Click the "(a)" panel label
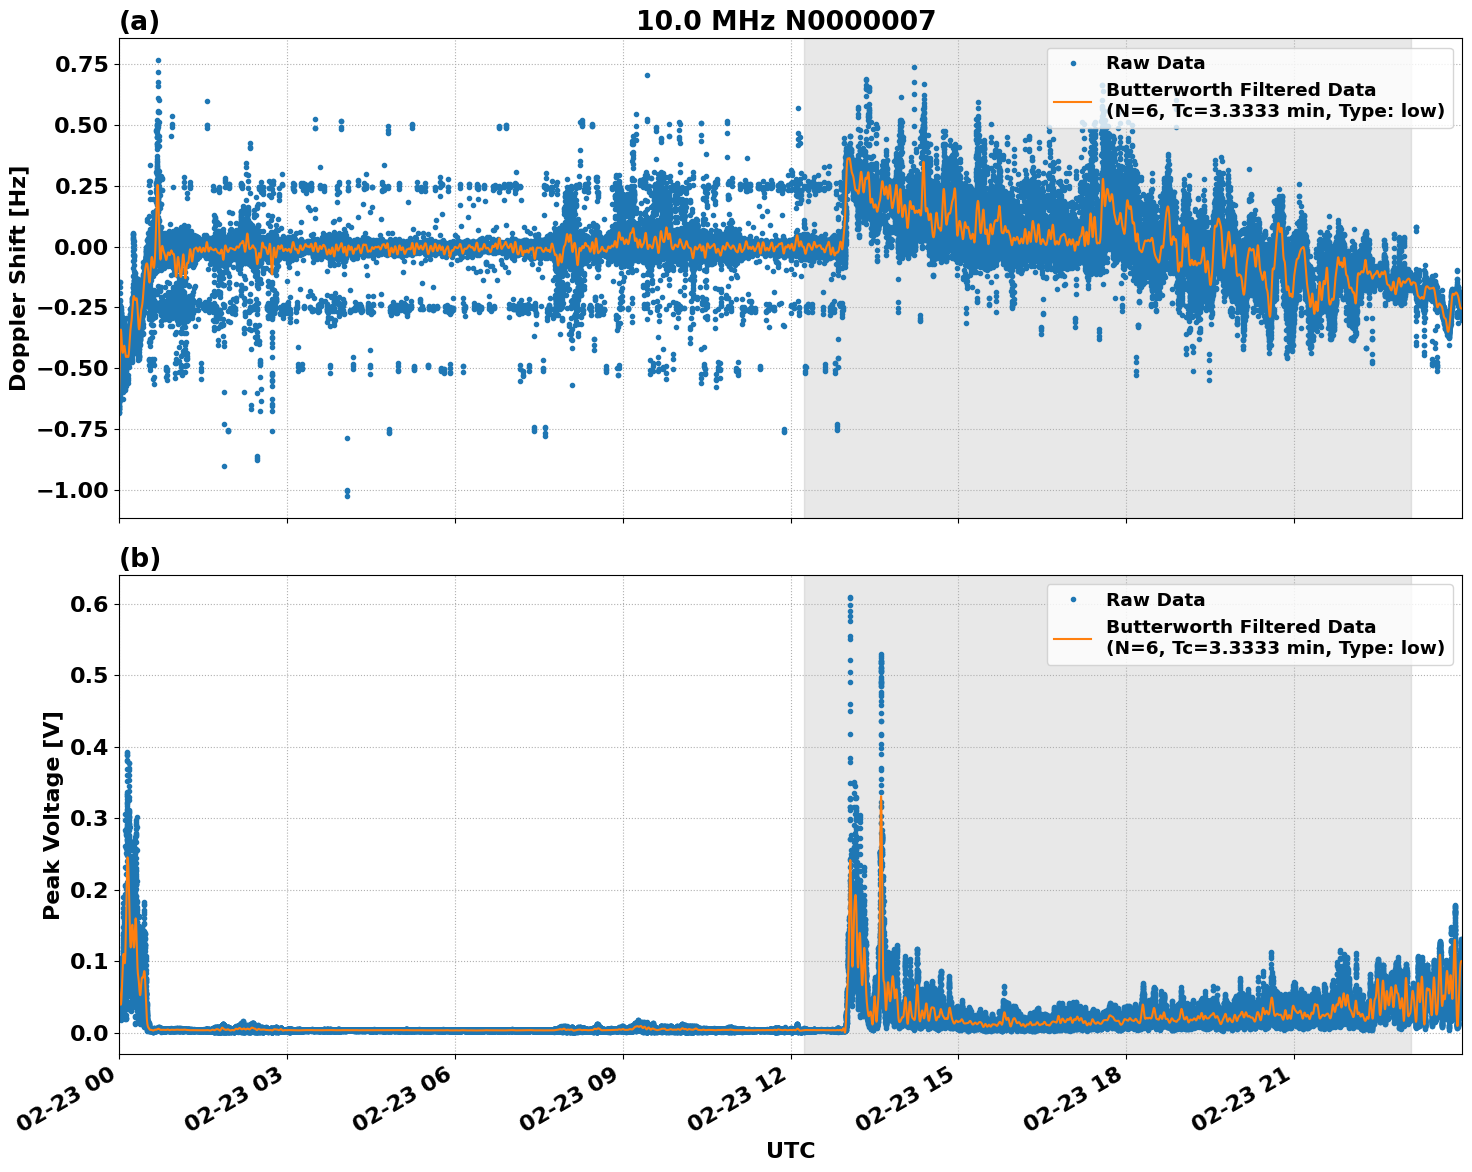This screenshot has height=1172, width=1472. (x=139, y=21)
